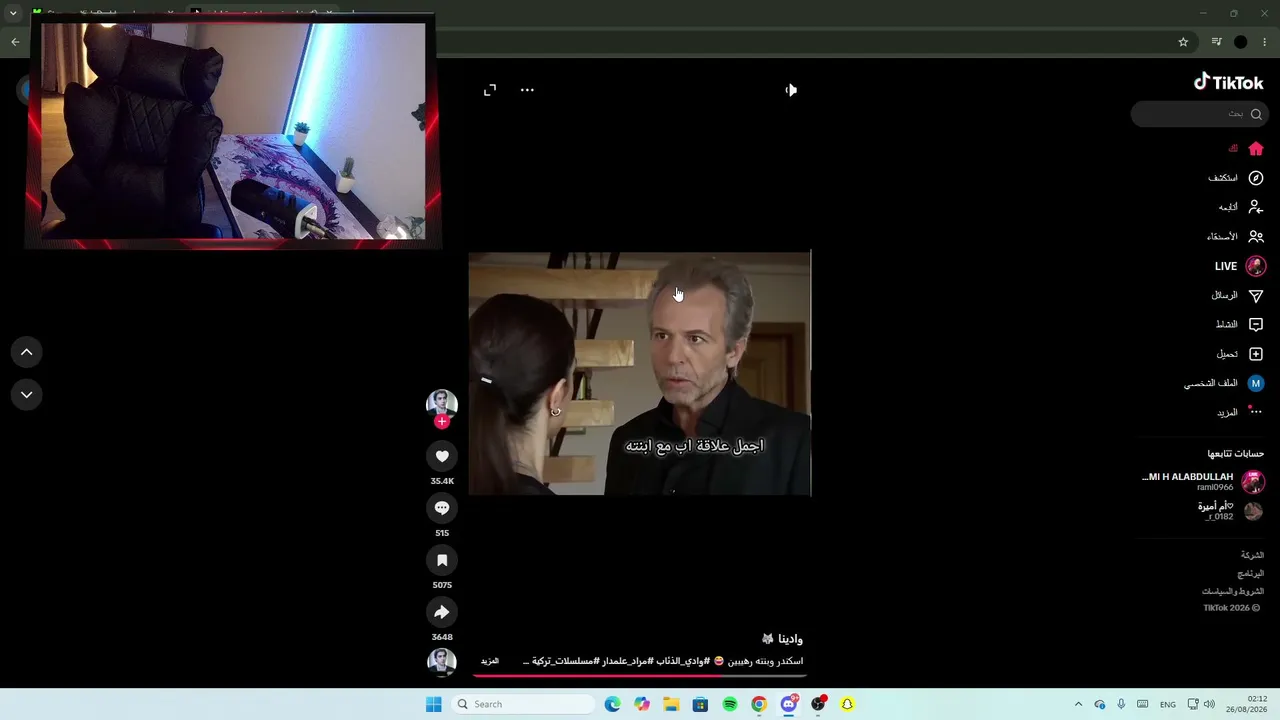Expand the More (المزيد) sidebar menu

click(x=1240, y=412)
